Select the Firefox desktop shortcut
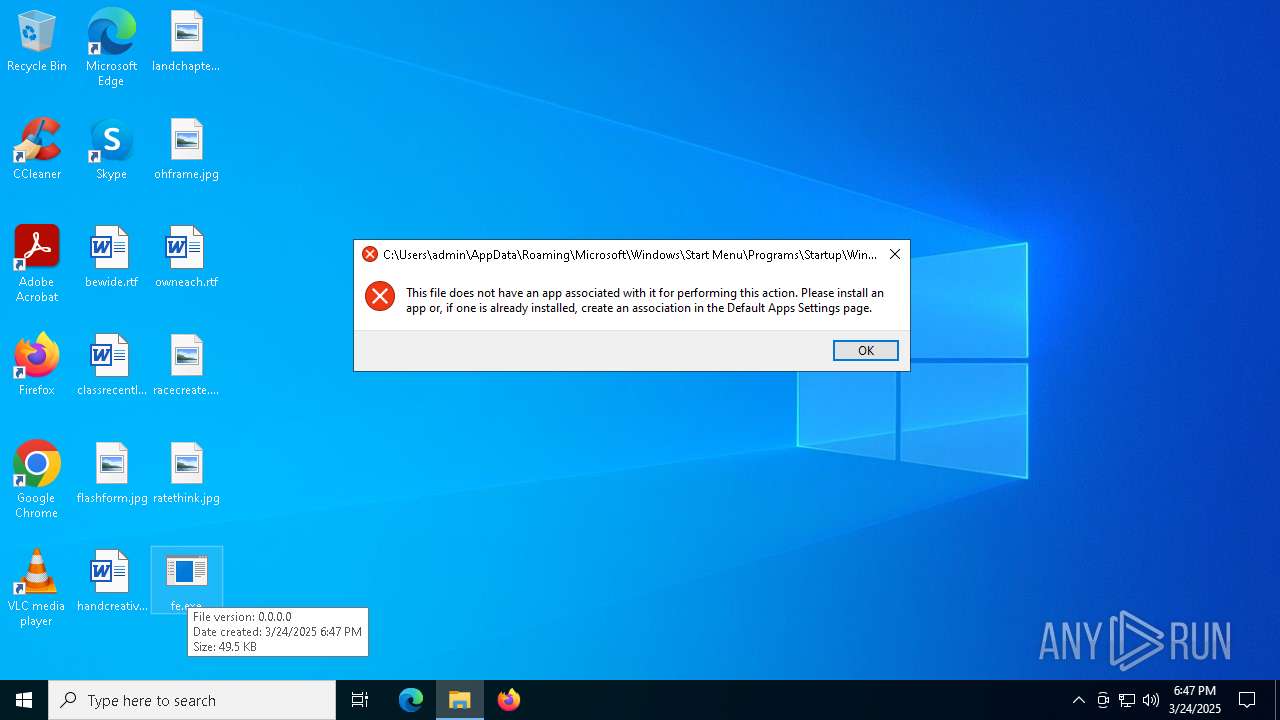The width and height of the screenshot is (1280, 720). pyautogui.click(x=37, y=366)
